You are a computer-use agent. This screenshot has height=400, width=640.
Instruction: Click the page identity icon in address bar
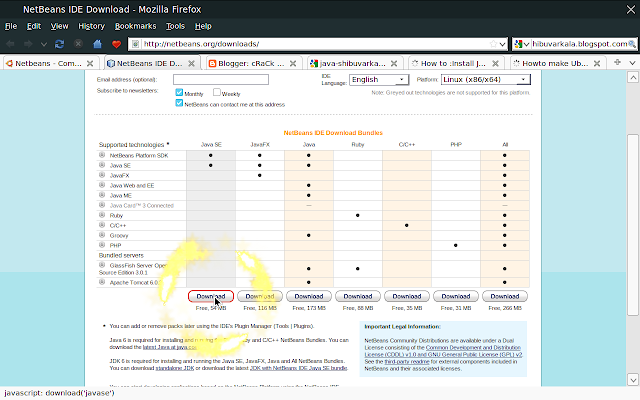pyautogui.click(x=136, y=44)
